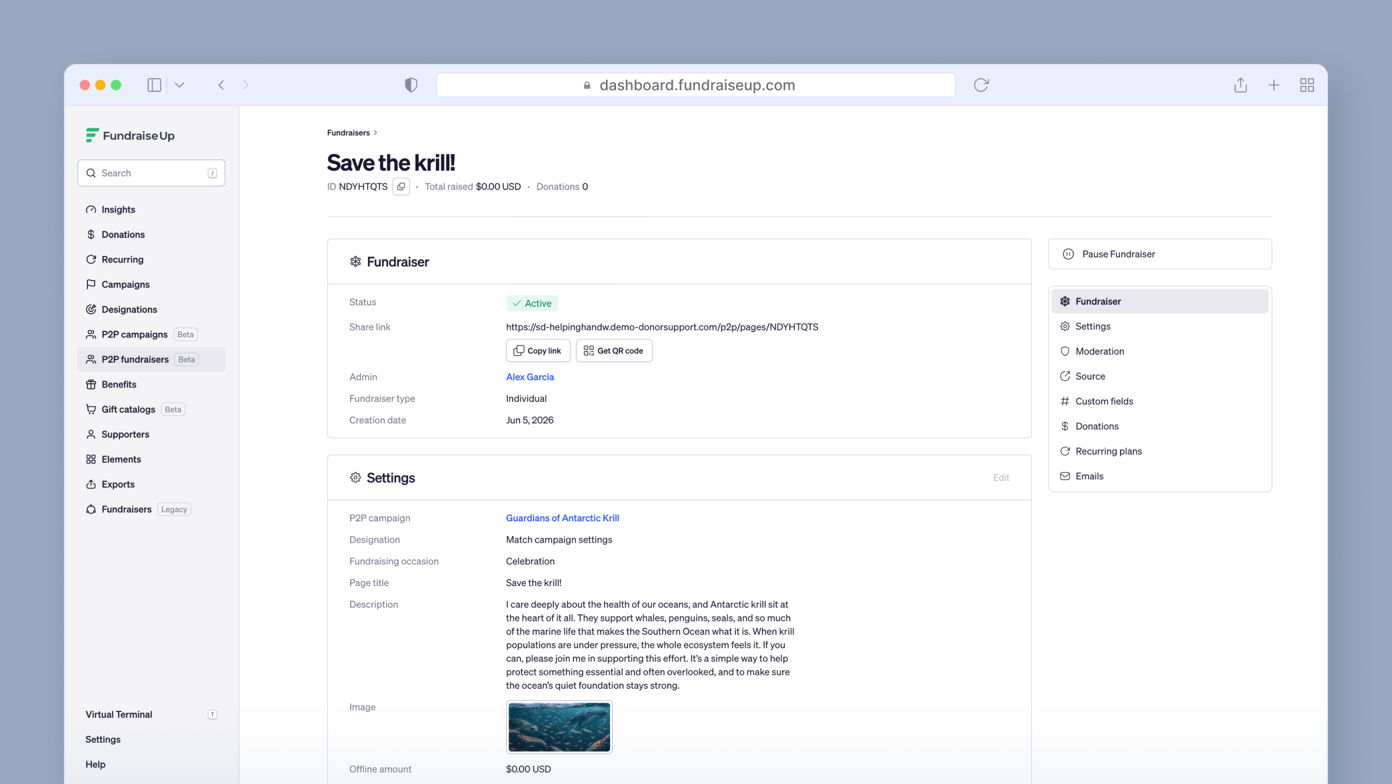1392x784 pixels.
Task: Click the 'Individual' fundraiser type value
Action: tap(526, 399)
